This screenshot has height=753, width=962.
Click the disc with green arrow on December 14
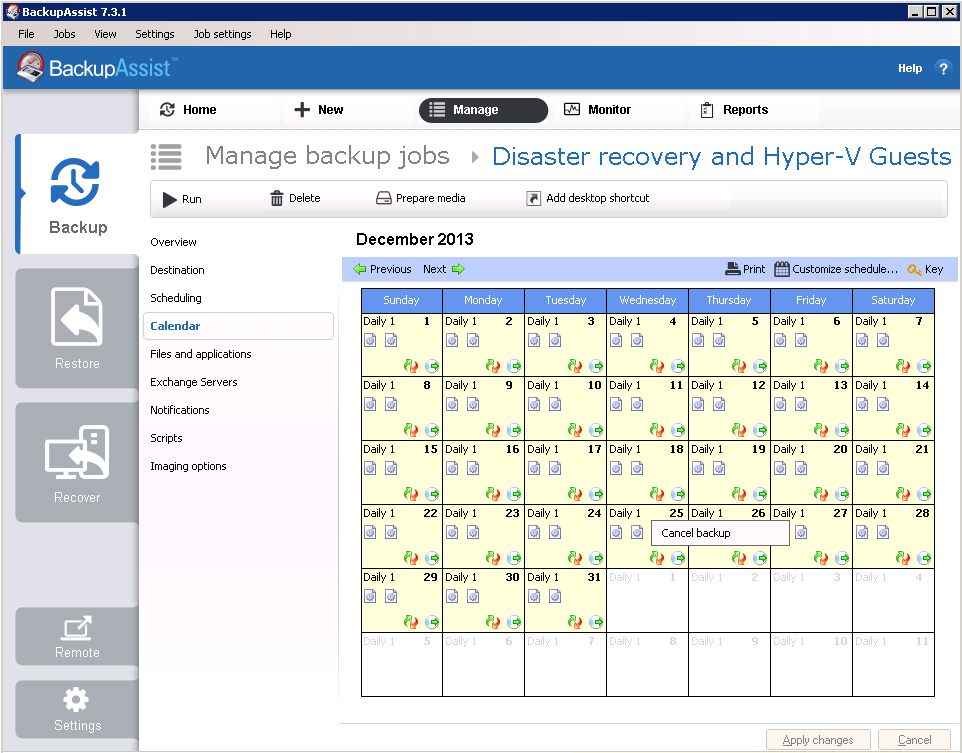(924, 430)
